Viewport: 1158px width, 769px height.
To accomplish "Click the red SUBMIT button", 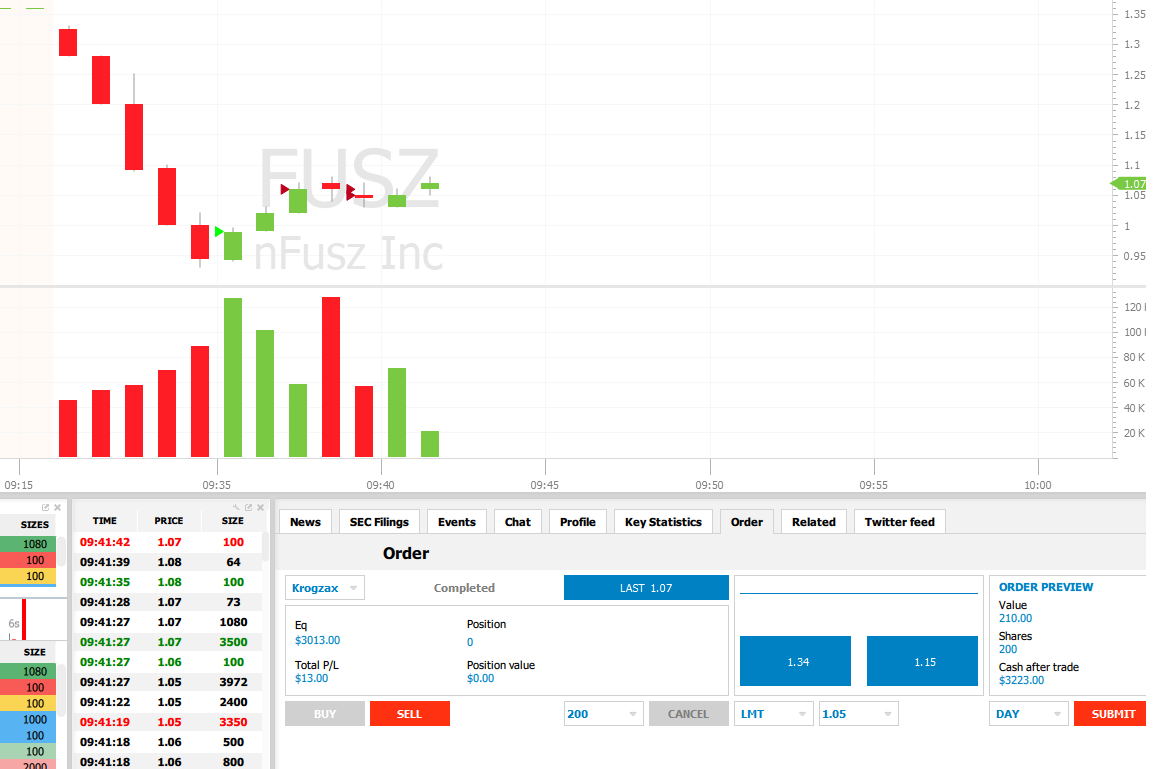I will [1111, 714].
